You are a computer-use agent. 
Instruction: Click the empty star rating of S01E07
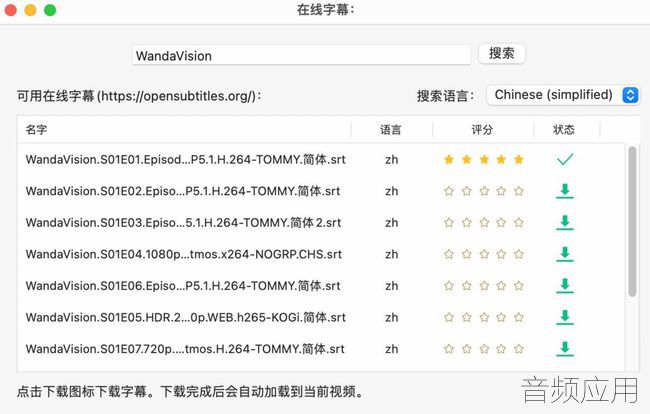(484, 349)
